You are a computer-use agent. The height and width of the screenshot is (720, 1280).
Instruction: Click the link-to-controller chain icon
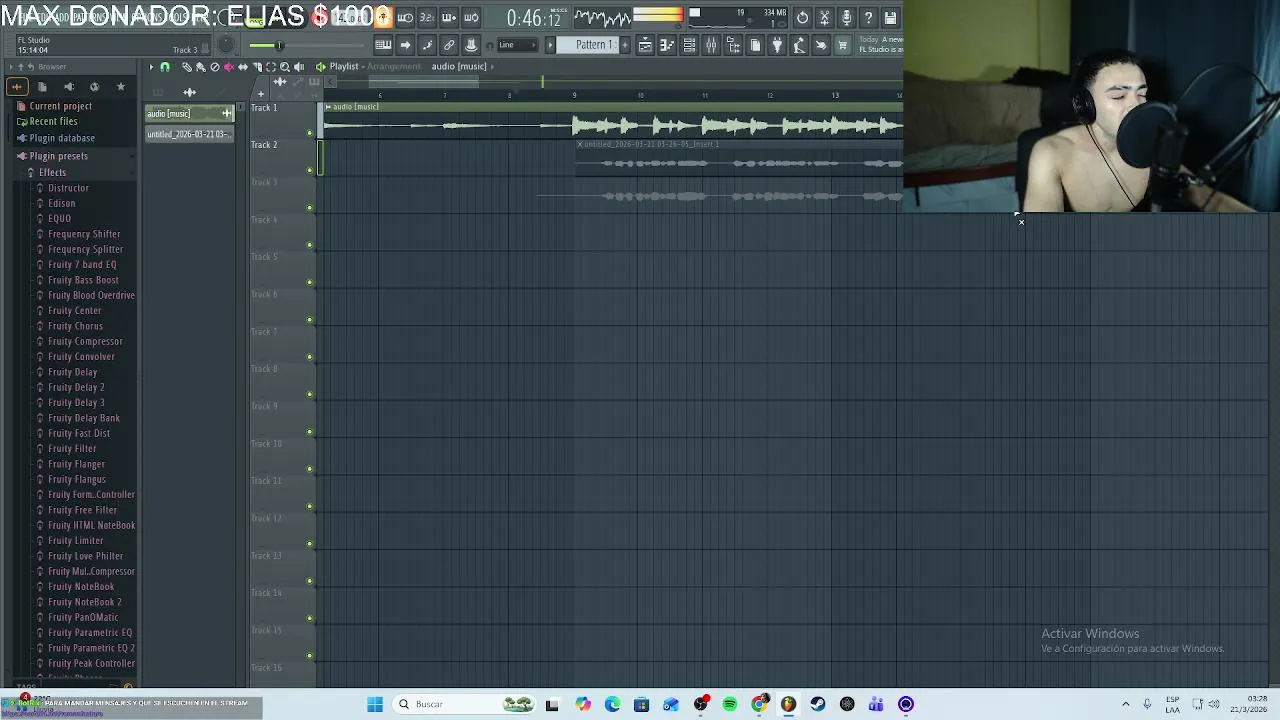pos(449,45)
